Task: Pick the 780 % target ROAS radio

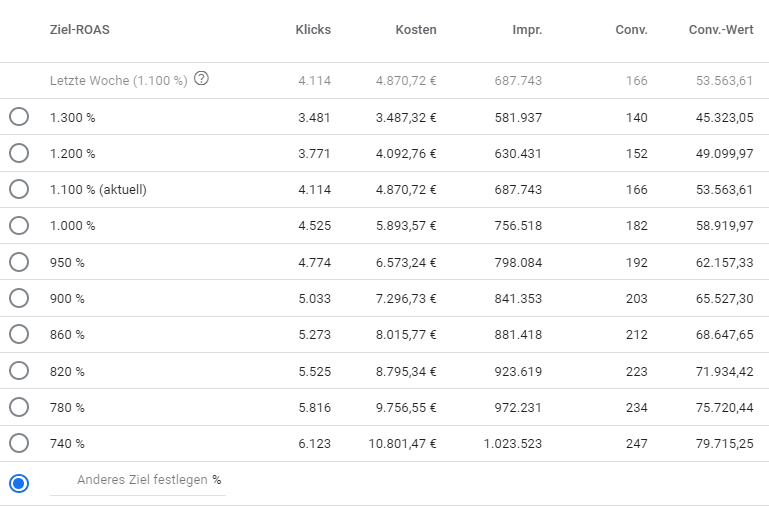Action: coord(19,407)
